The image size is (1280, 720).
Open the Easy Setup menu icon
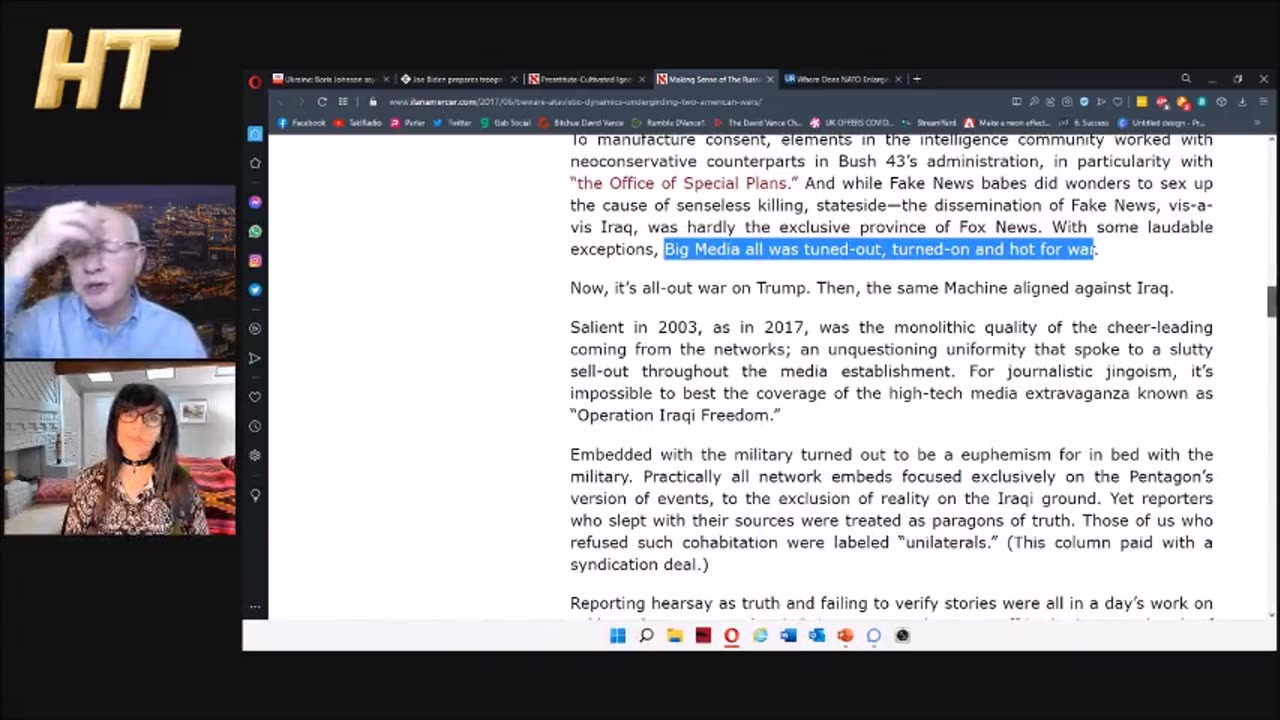coord(1262,101)
